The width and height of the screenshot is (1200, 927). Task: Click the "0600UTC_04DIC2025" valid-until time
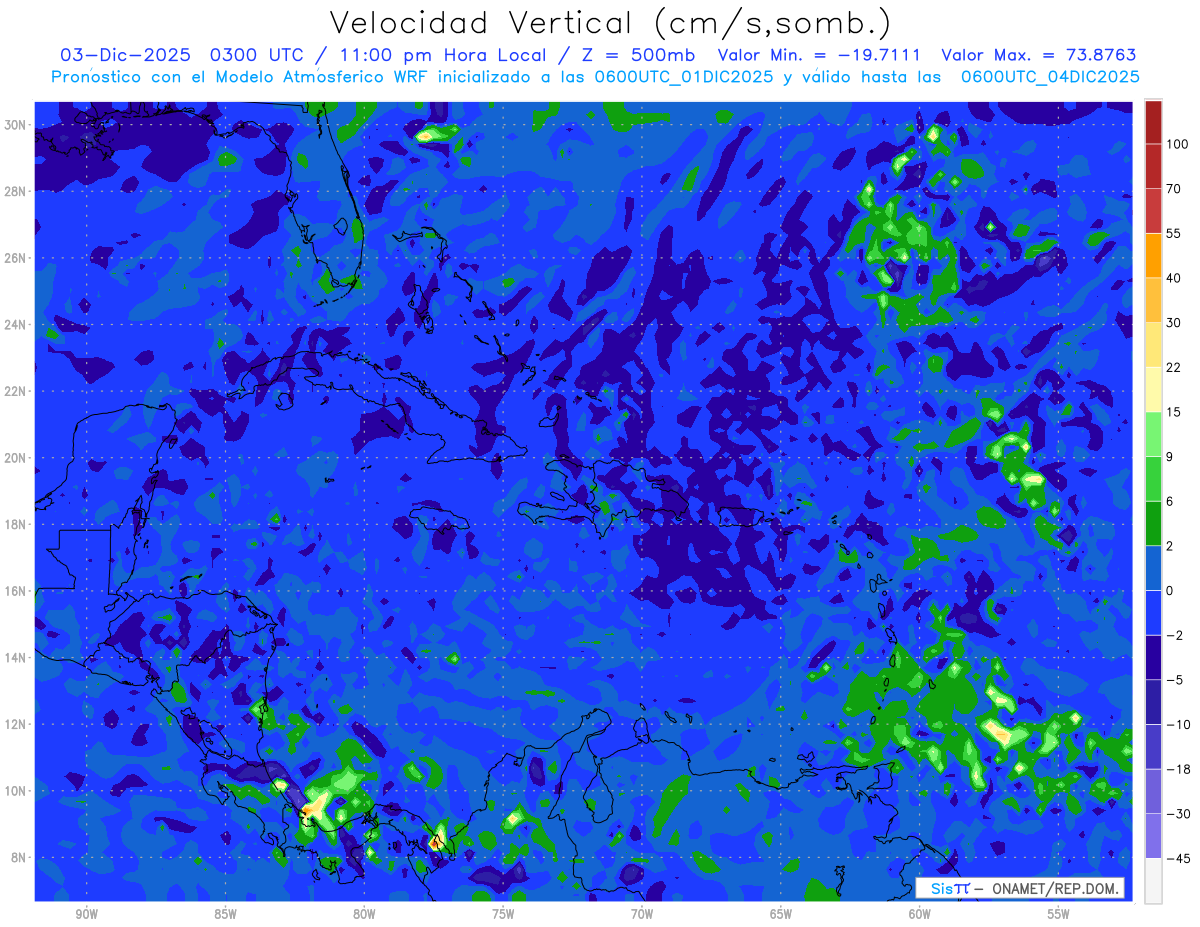[1050, 77]
